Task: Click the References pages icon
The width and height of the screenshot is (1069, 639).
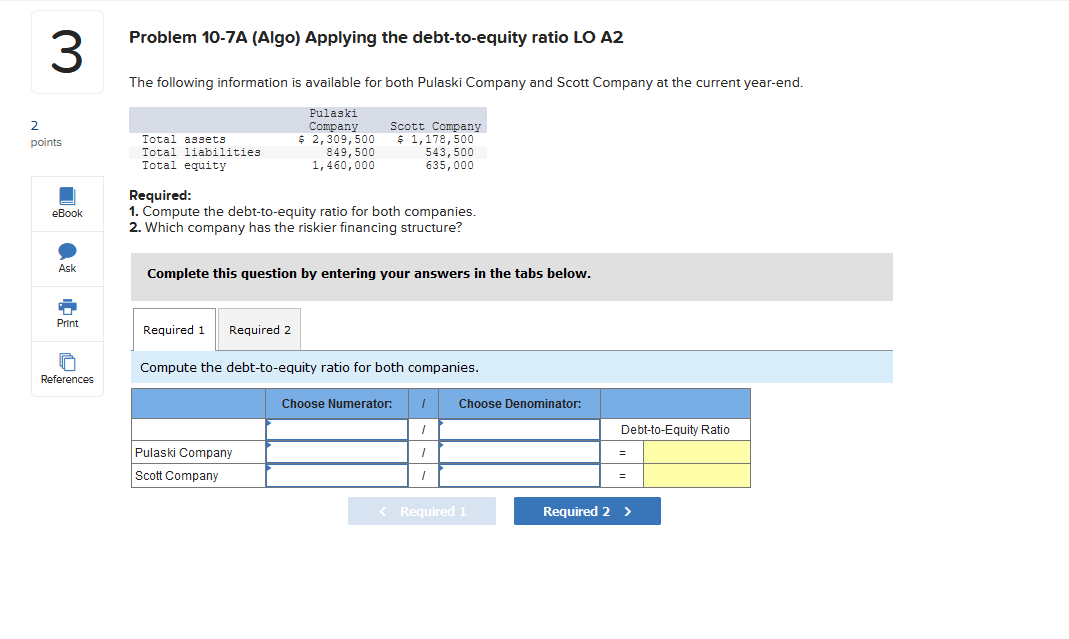Action: [67, 361]
